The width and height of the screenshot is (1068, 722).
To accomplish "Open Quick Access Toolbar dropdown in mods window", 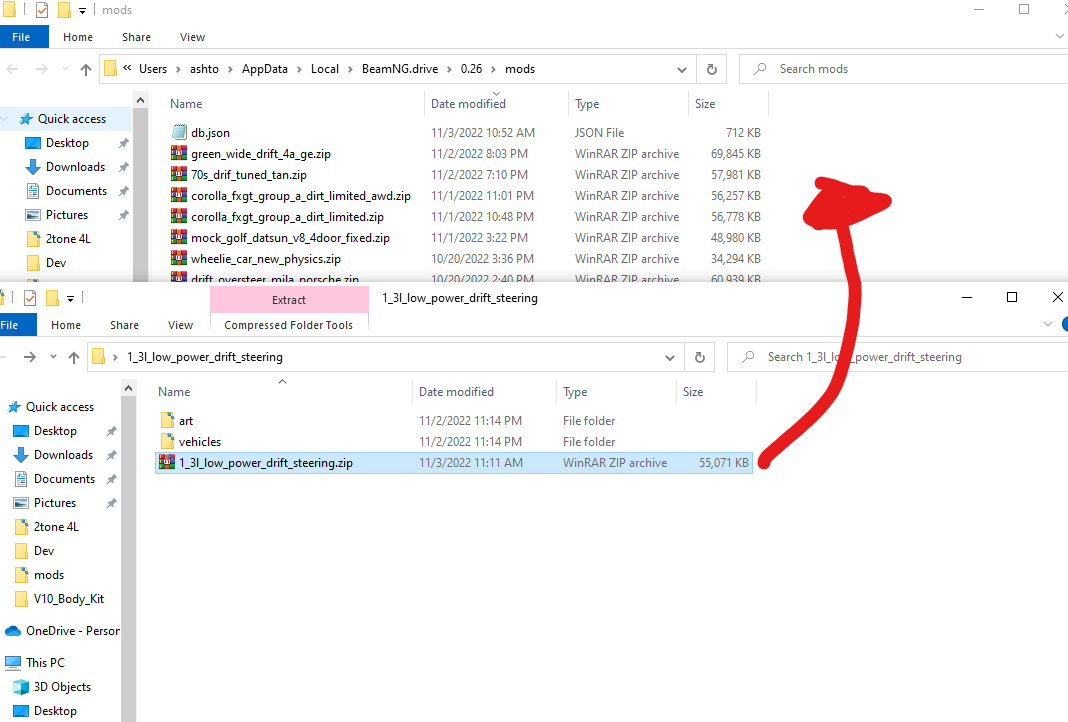I will click(82, 10).
